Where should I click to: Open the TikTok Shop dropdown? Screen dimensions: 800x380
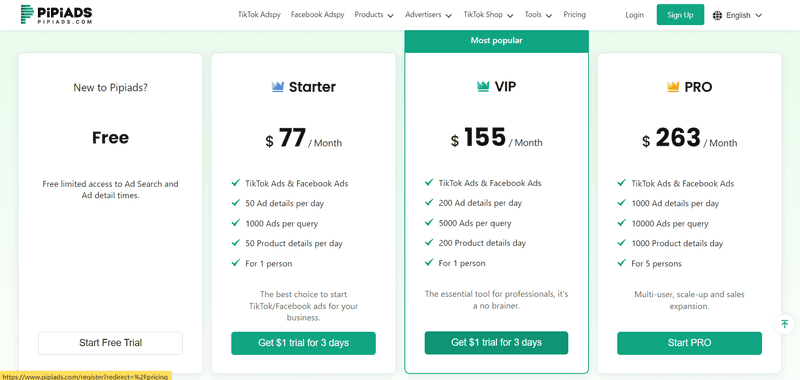[488, 15]
